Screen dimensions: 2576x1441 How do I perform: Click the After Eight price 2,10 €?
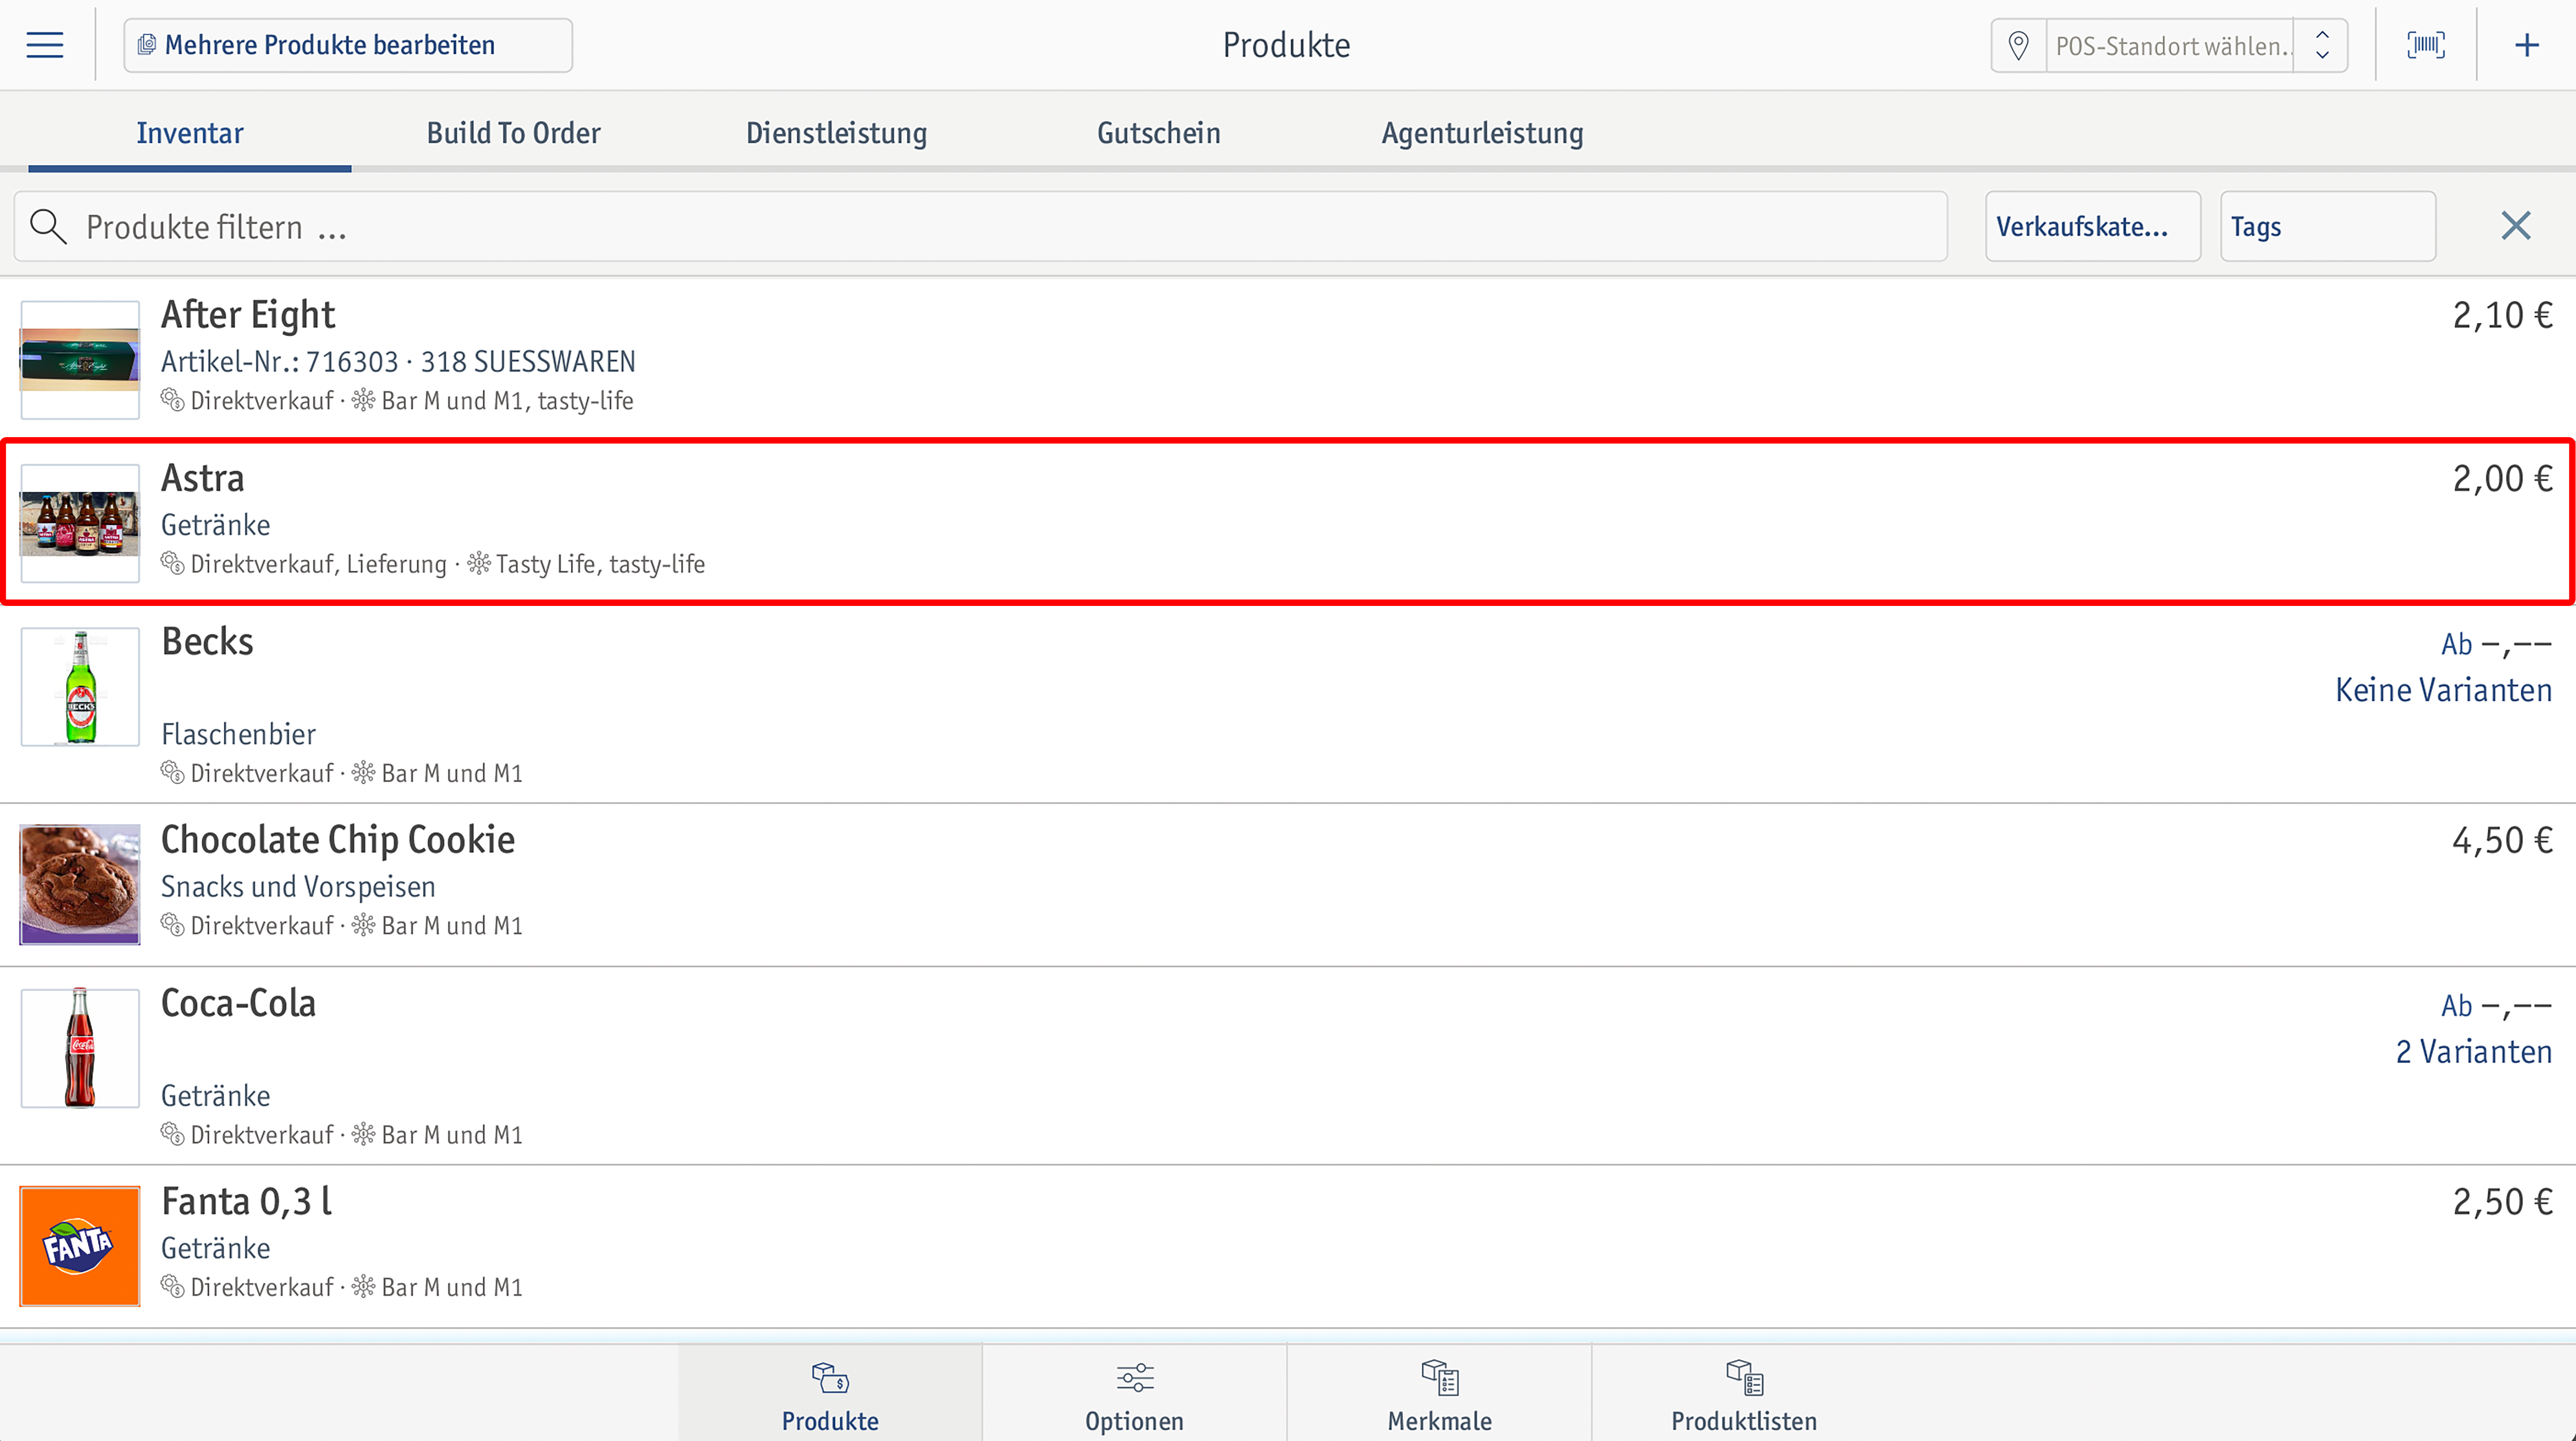(2502, 316)
